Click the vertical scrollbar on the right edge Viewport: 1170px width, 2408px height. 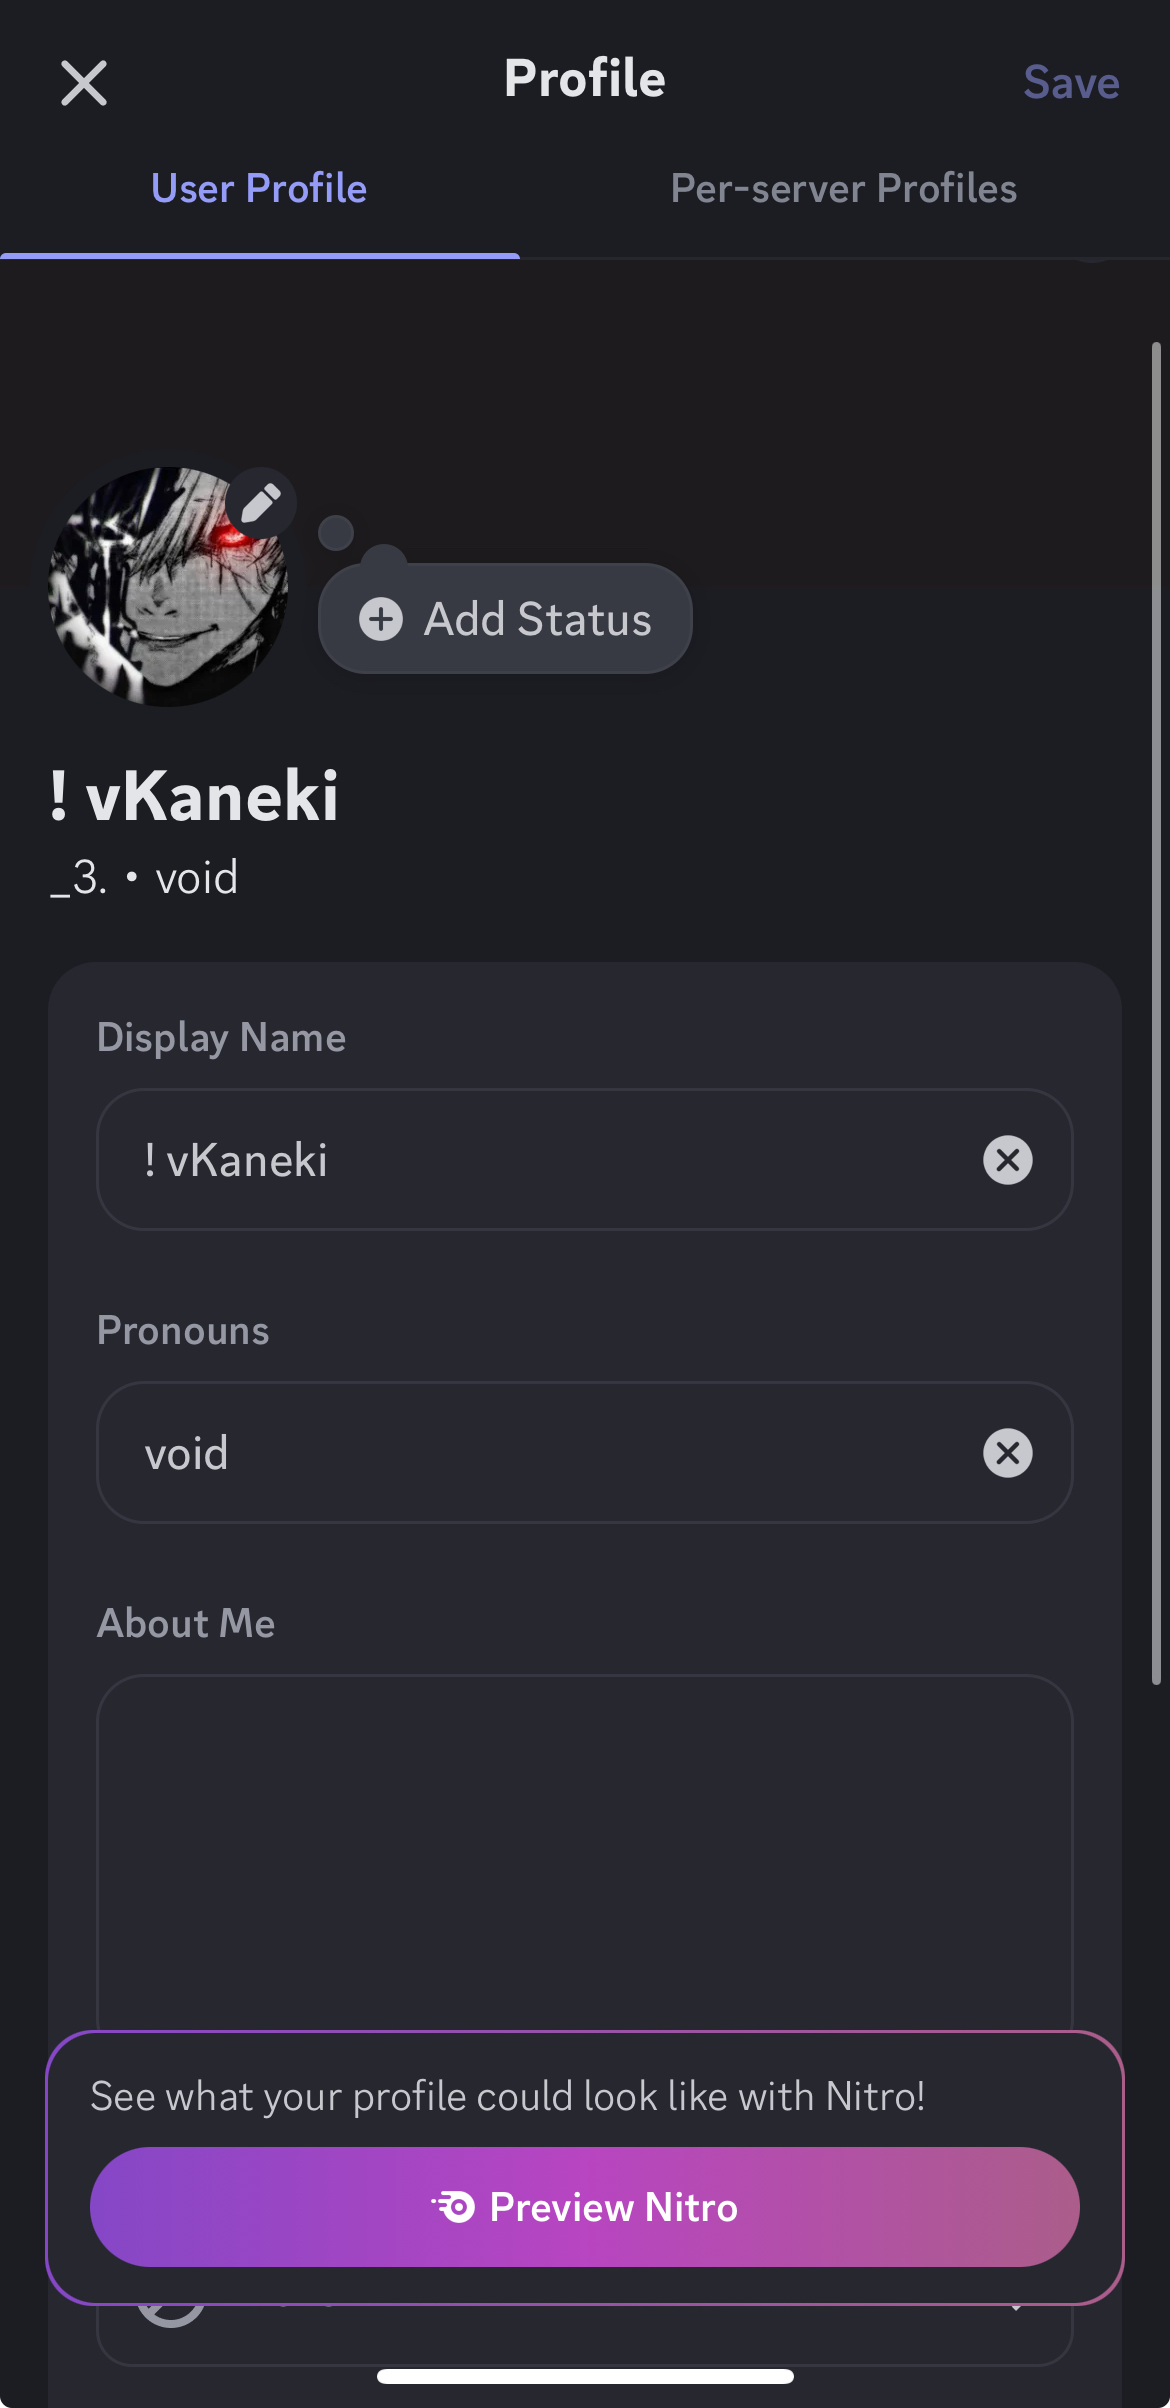pyautogui.click(x=1156, y=1000)
